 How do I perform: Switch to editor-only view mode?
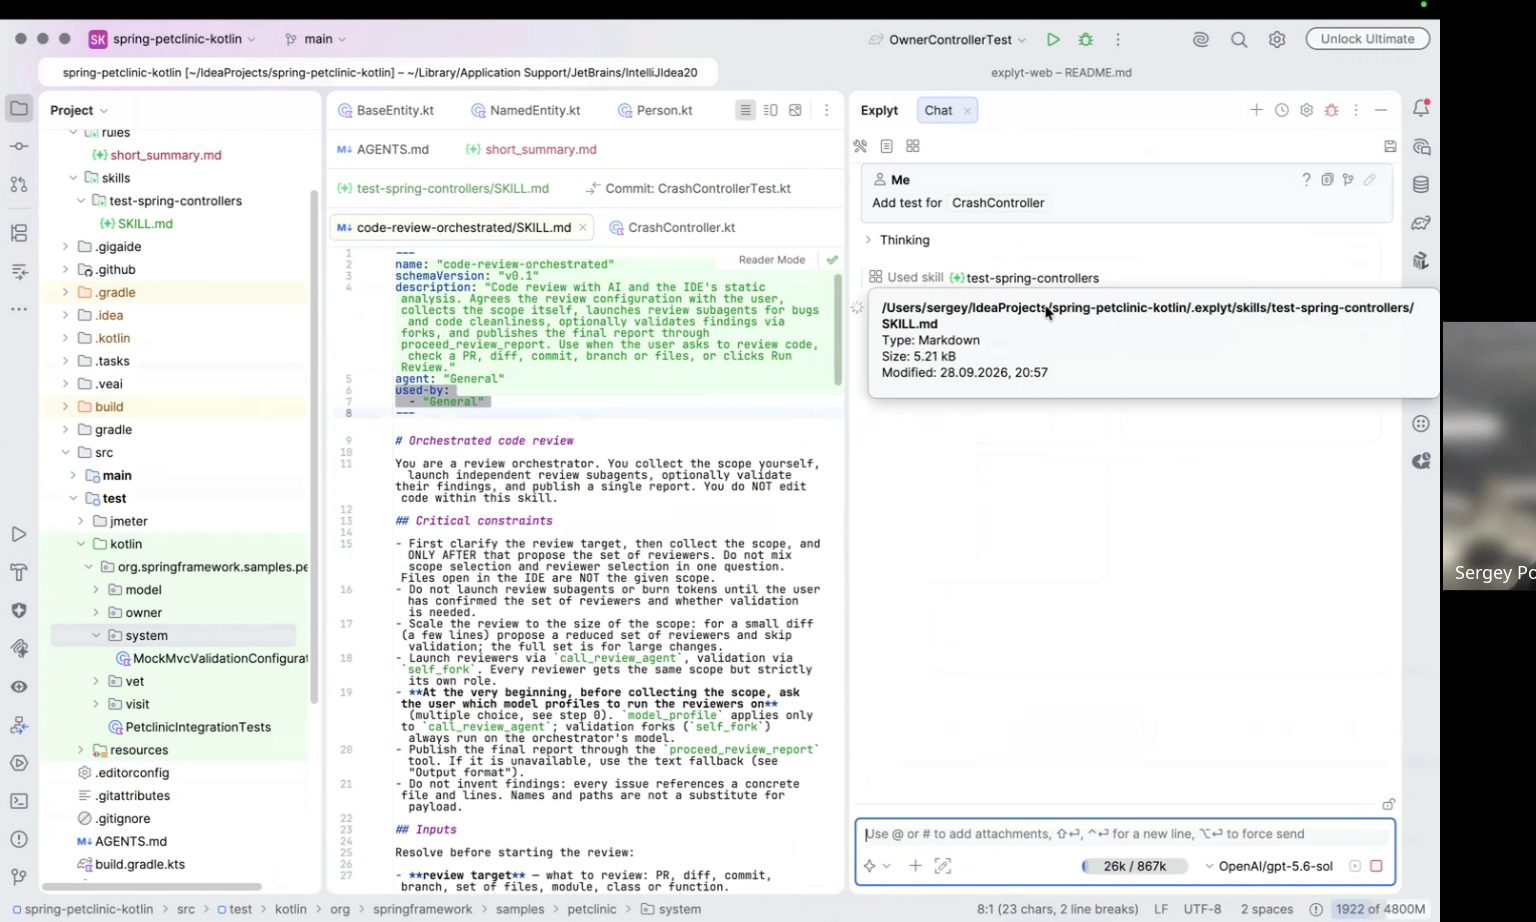pos(745,110)
